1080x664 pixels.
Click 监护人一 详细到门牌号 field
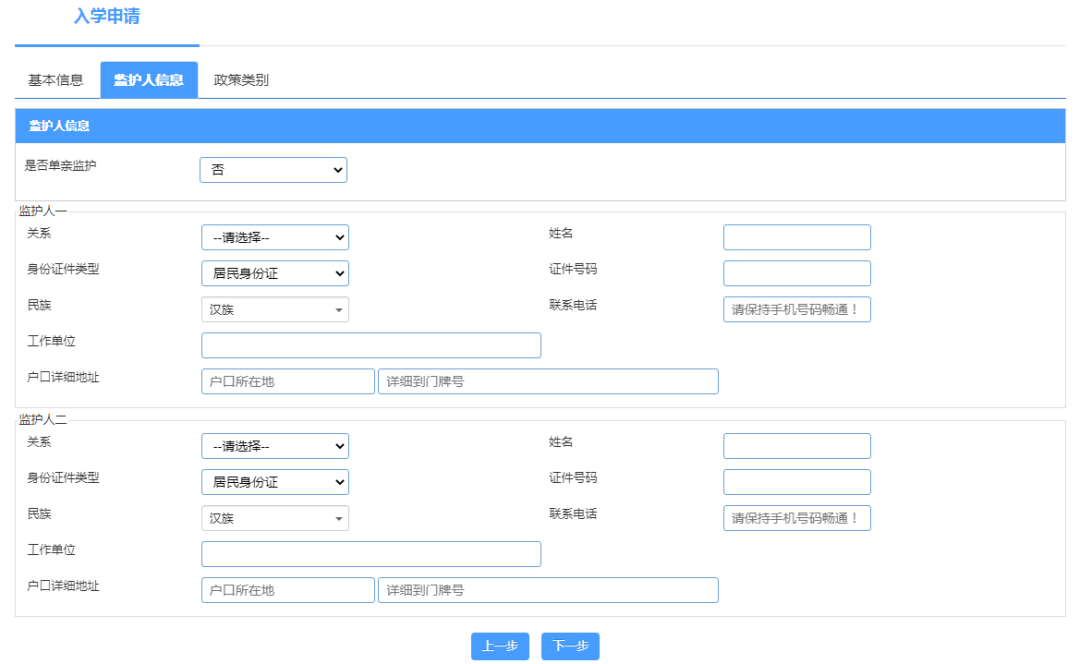tap(548, 382)
